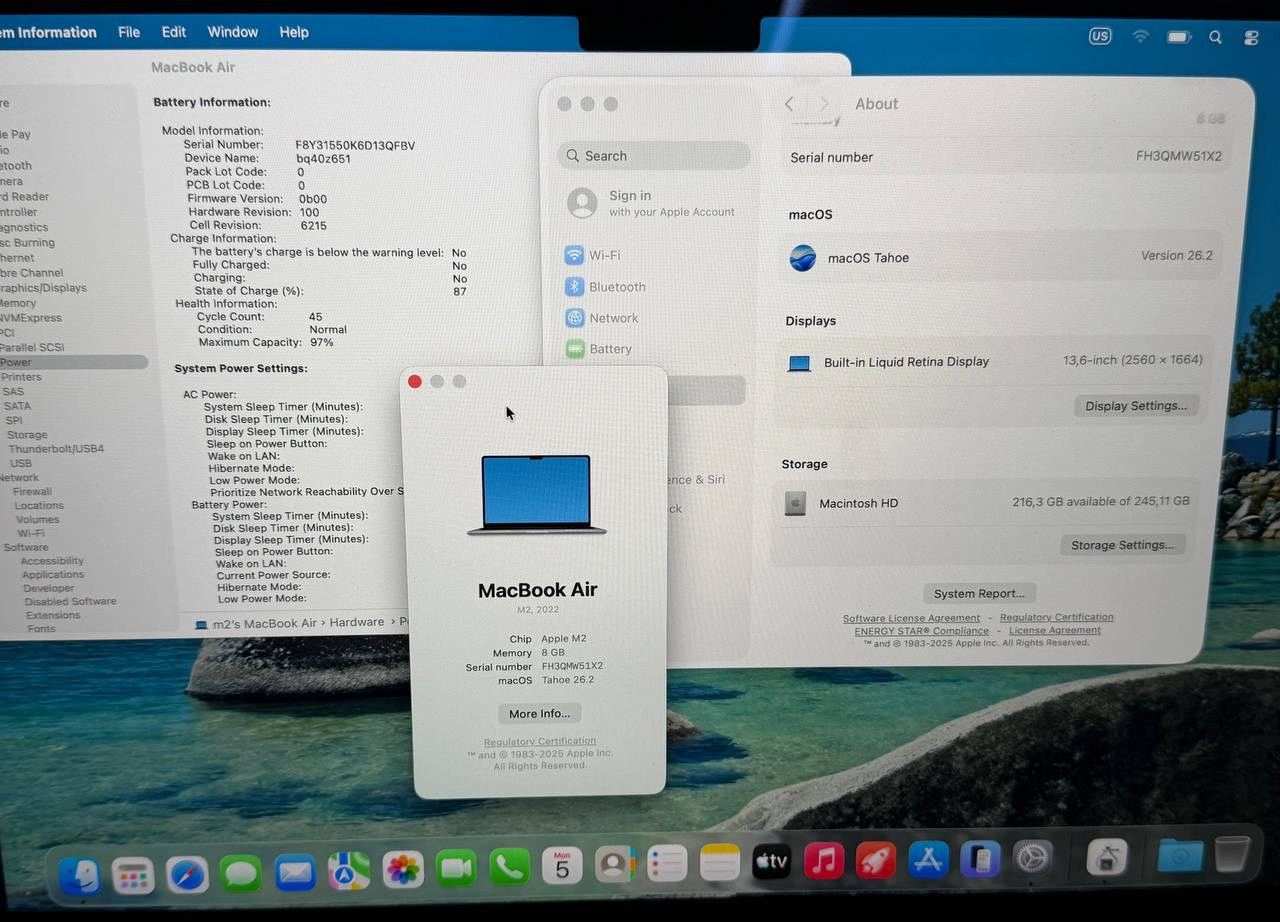The height and width of the screenshot is (922, 1280).
Task: Click the Display Settings... button
Action: tap(1136, 406)
